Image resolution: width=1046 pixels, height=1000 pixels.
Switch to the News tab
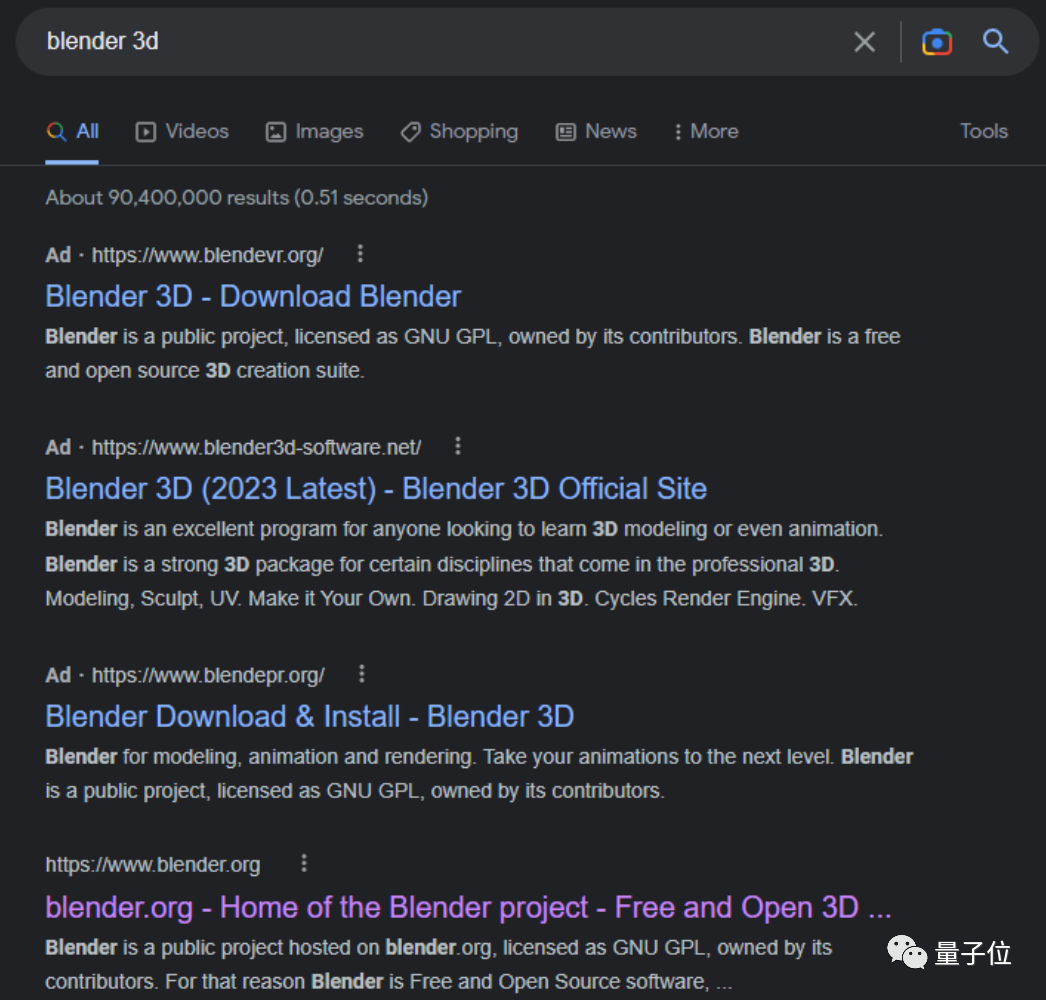click(x=596, y=131)
